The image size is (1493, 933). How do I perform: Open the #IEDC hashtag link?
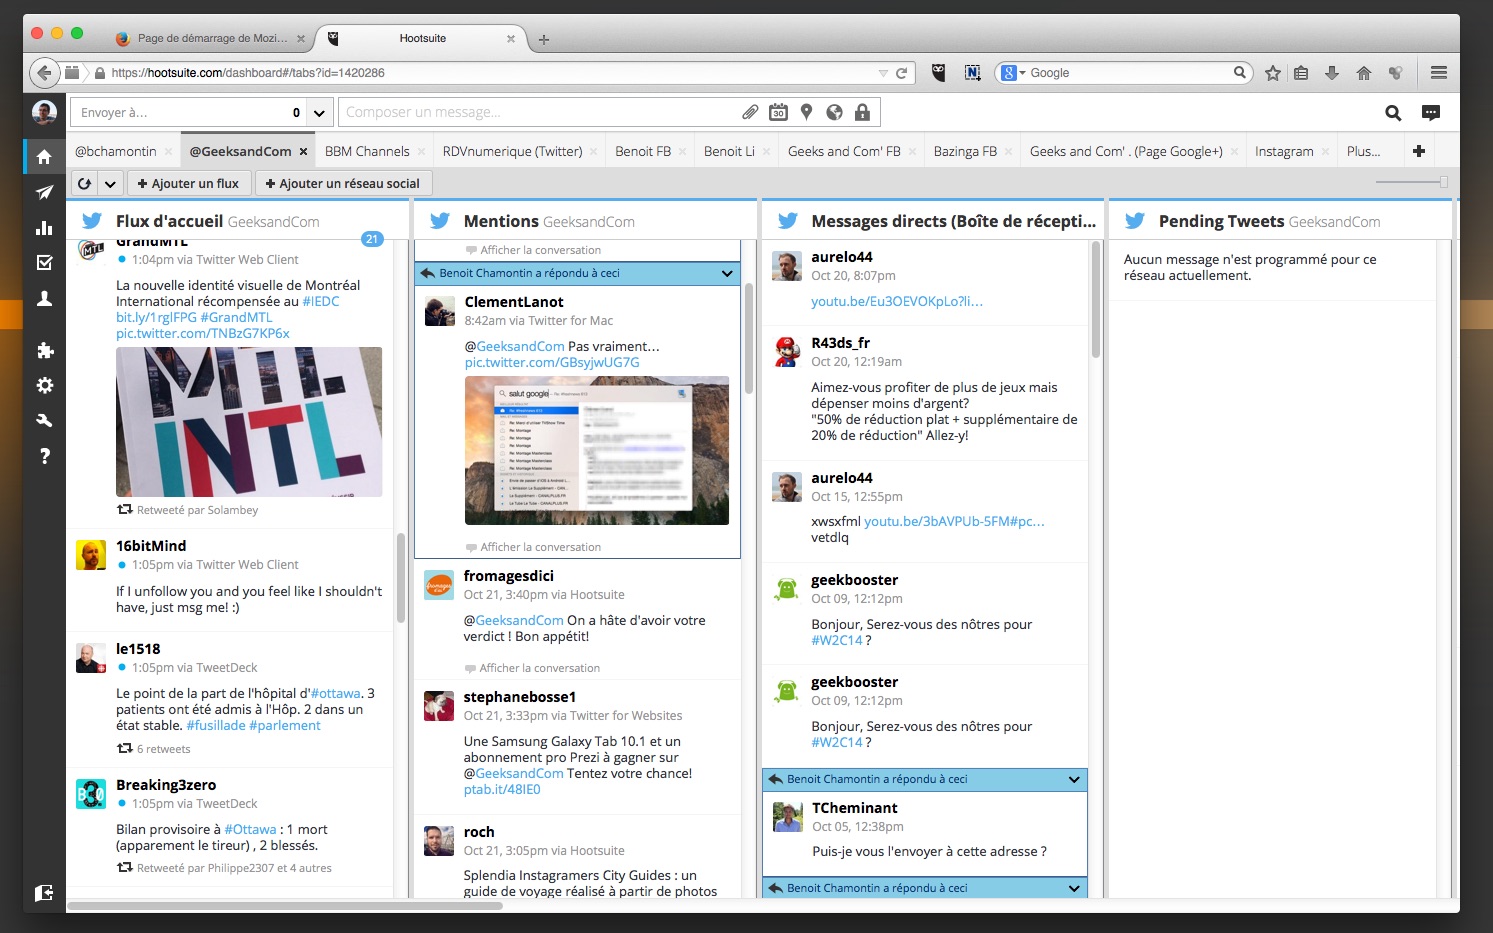coord(321,301)
